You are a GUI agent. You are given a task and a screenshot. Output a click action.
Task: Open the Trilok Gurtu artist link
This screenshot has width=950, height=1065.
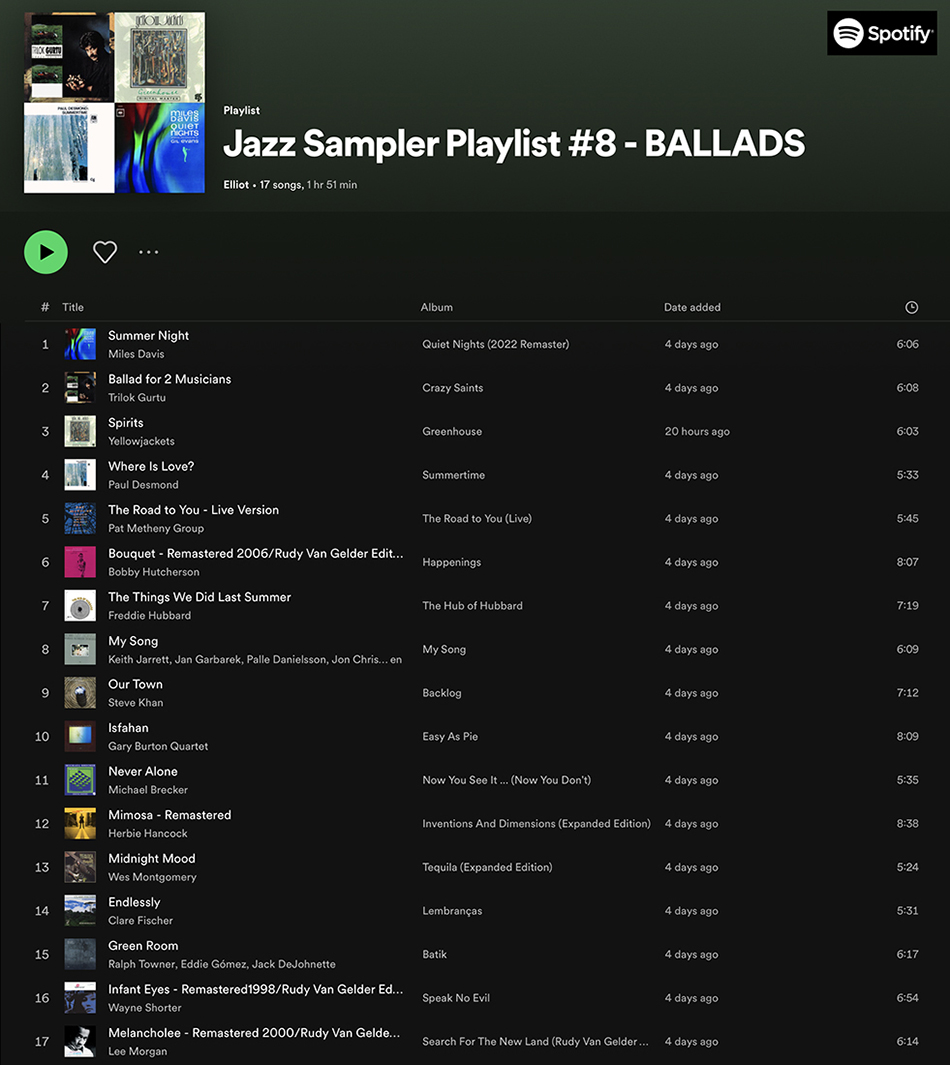136,397
